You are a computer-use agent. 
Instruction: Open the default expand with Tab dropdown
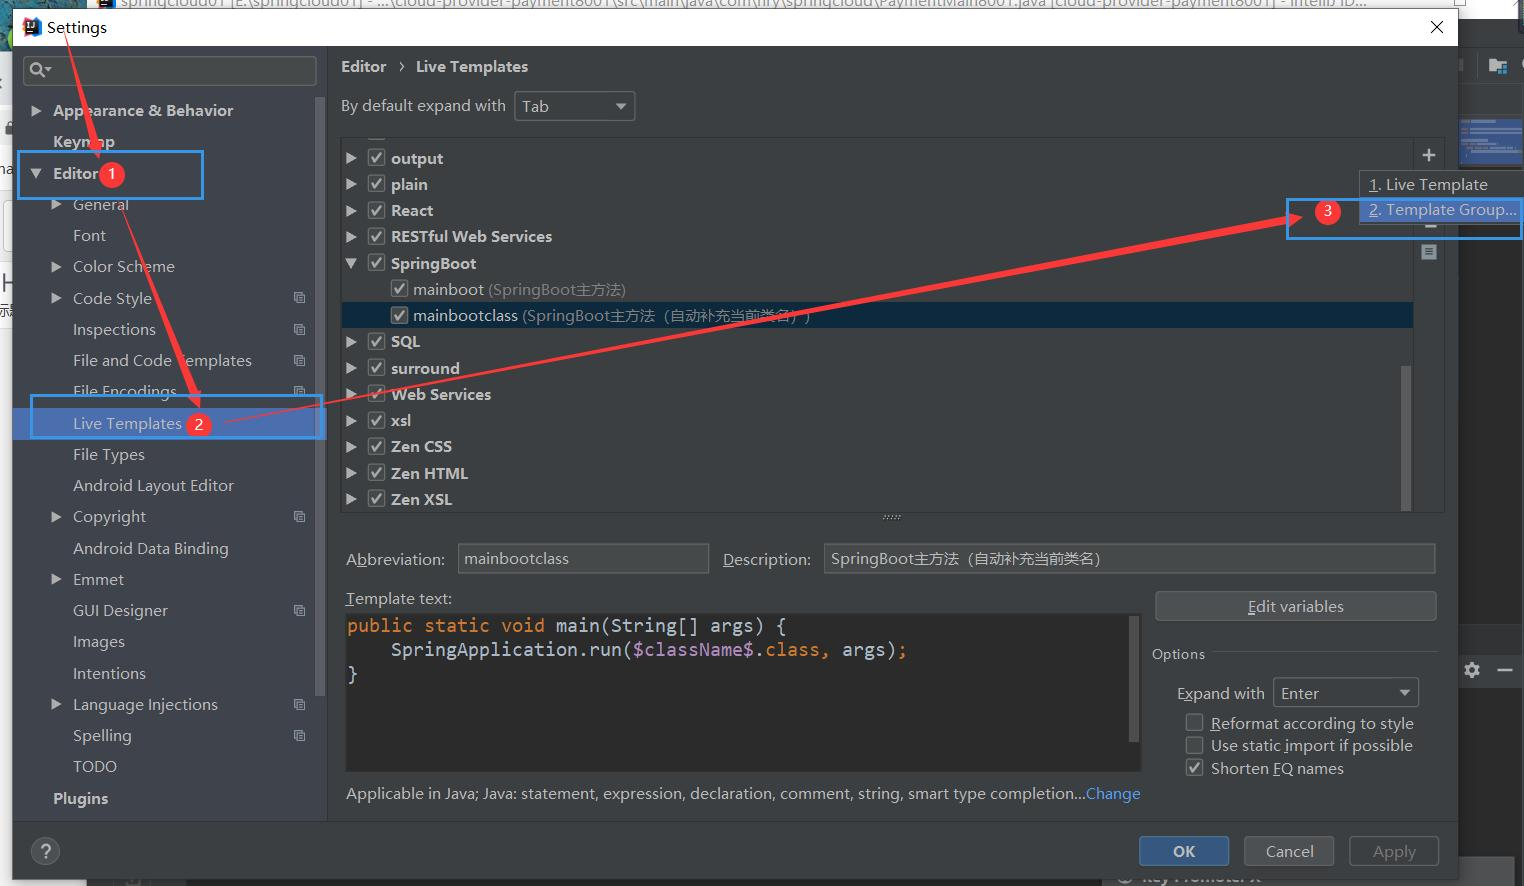(x=575, y=106)
